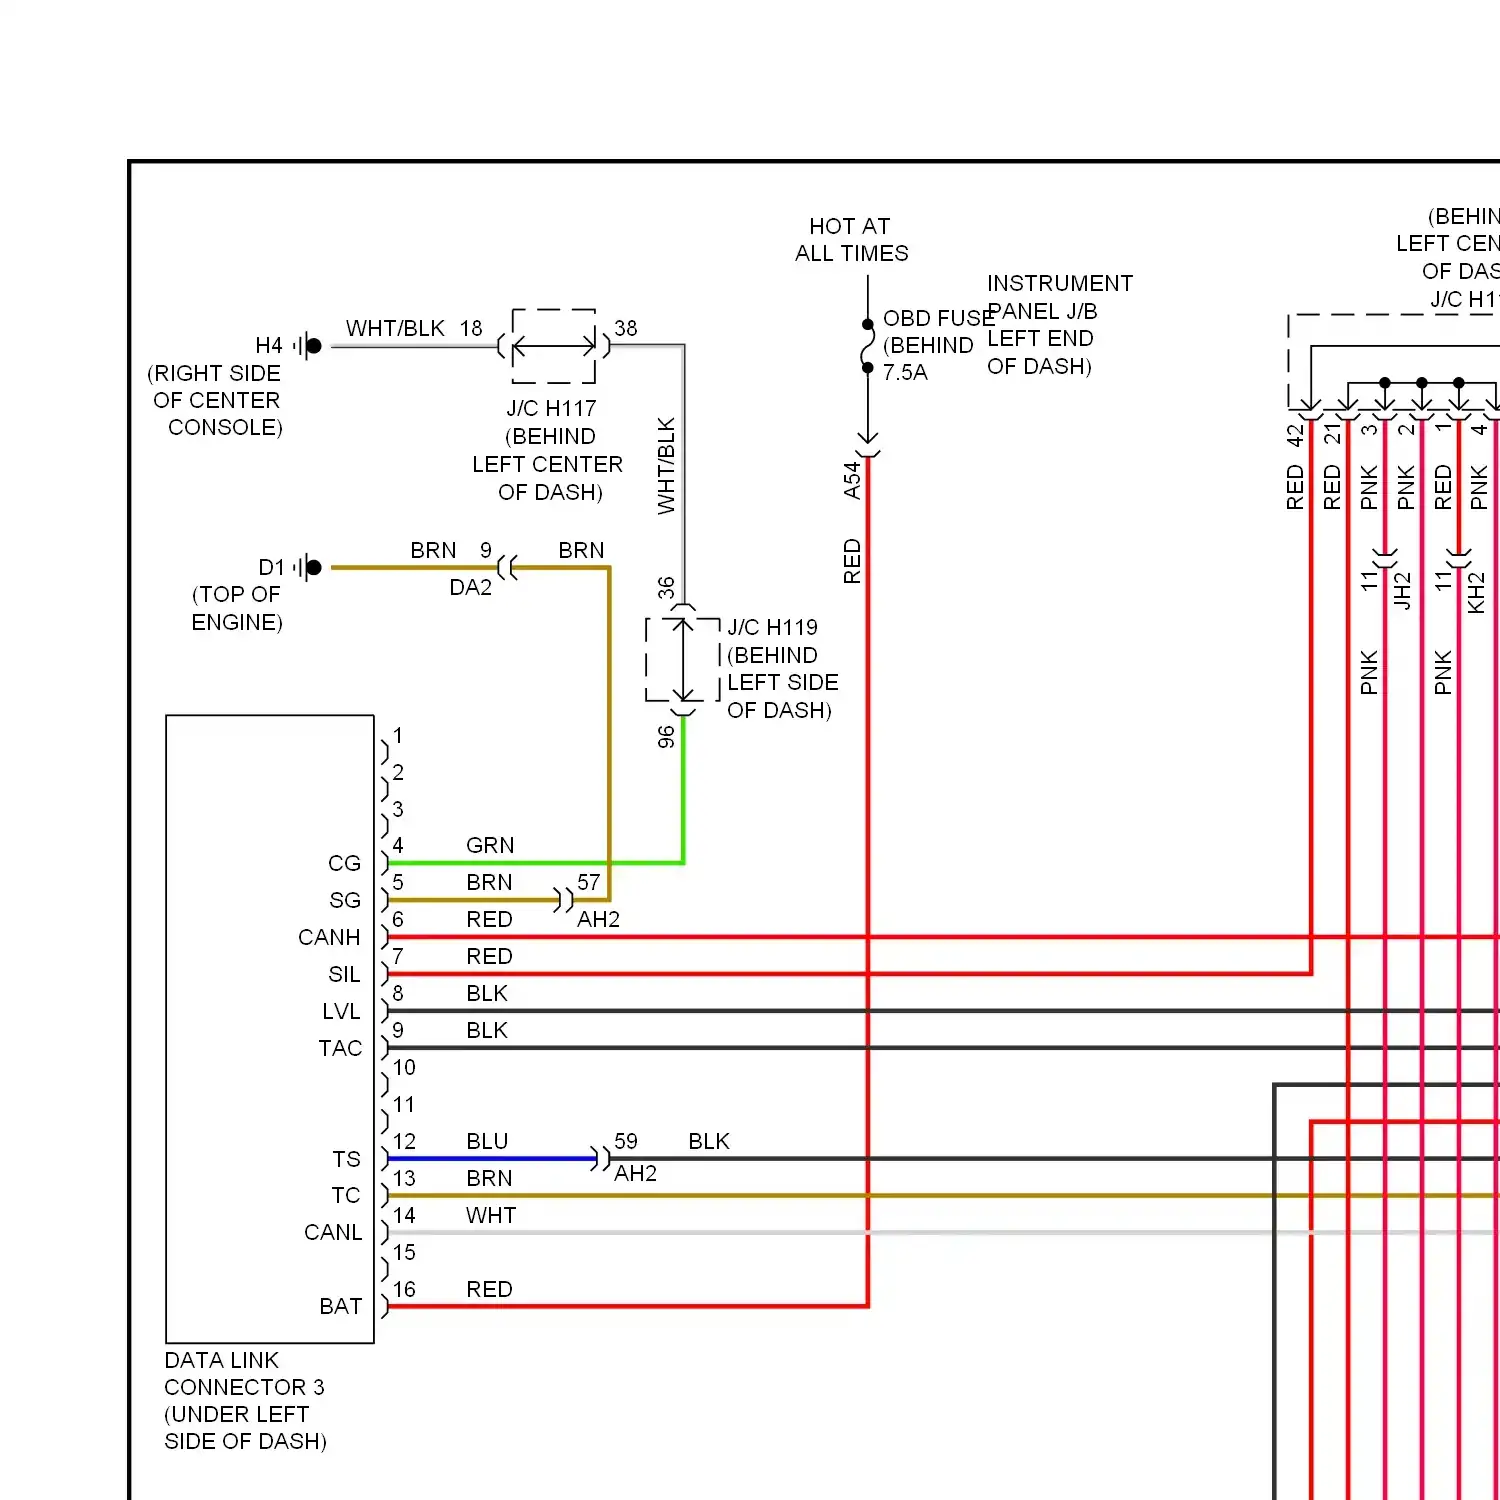Select the RED wire label on pin 6
The height and width of the screenshot is (1500, 1500).
tap(489, 919)
